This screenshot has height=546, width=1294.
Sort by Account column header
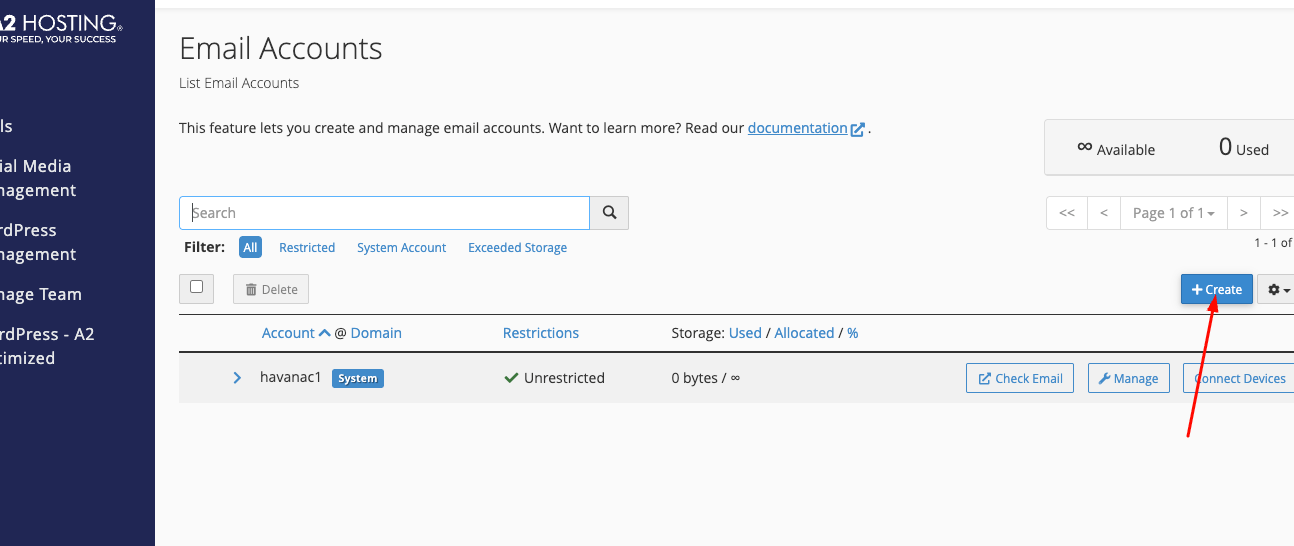[288, 333]
